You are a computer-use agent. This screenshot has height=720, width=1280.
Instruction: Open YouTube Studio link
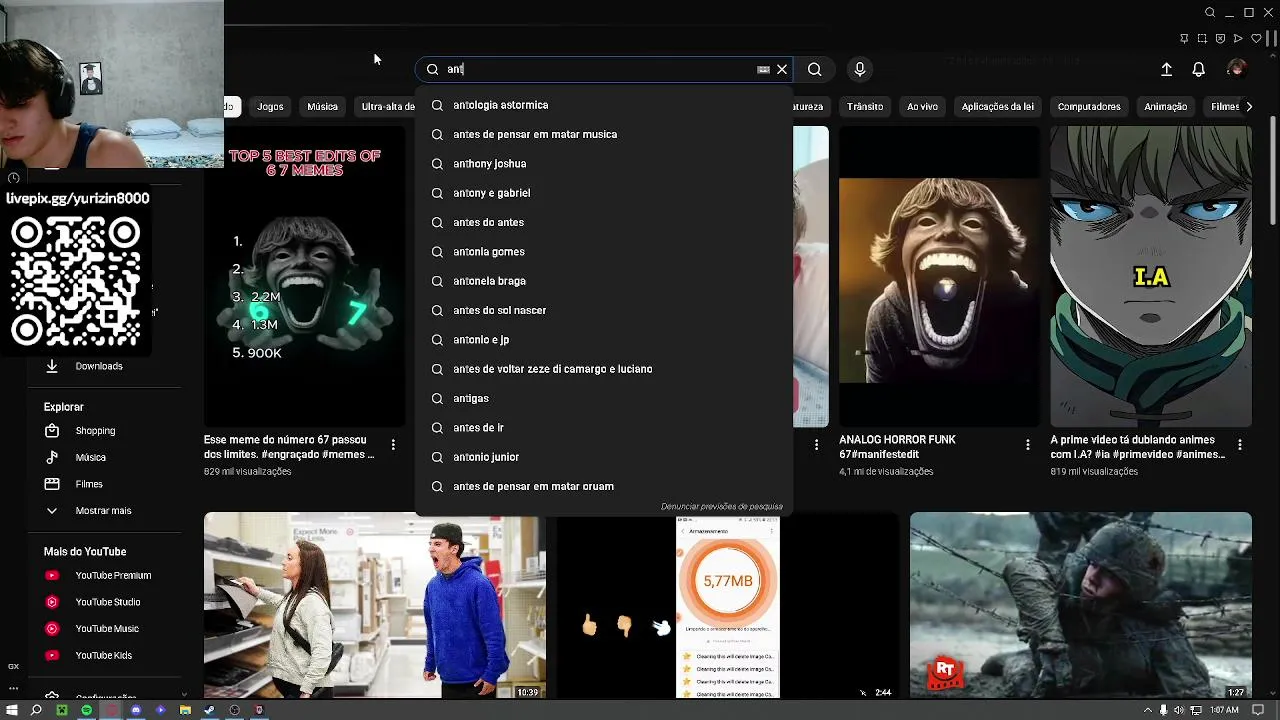107,602
